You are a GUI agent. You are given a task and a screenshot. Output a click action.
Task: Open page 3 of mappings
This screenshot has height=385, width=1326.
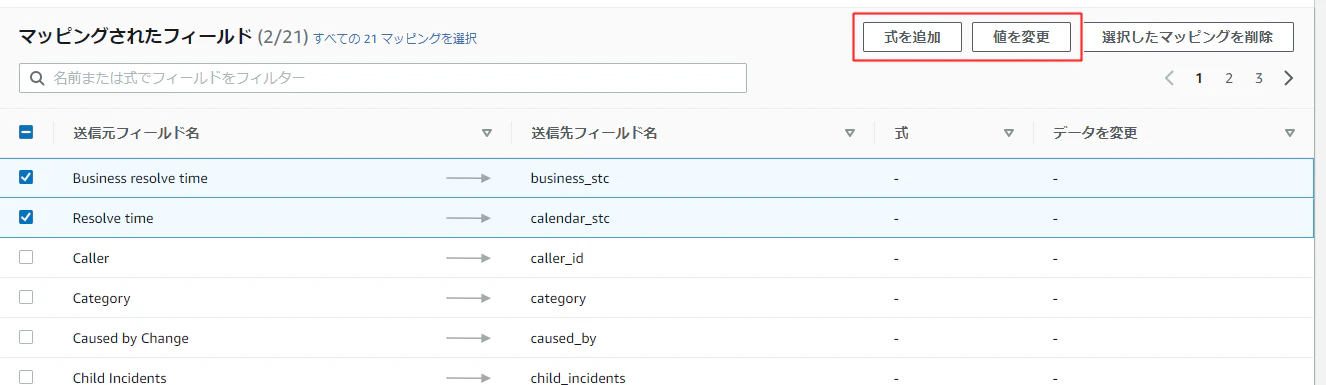1259,78
